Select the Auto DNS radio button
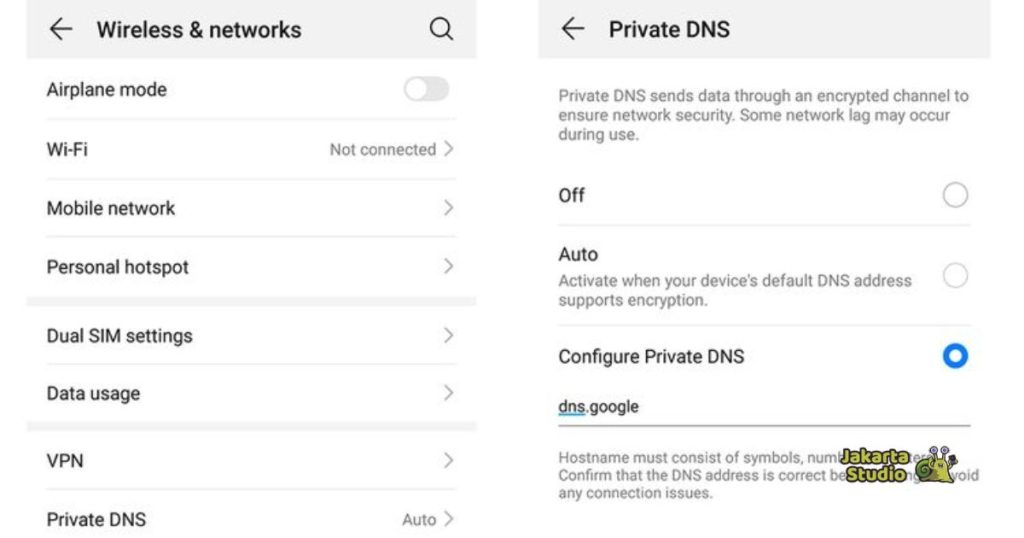 [x=955, y=275]
